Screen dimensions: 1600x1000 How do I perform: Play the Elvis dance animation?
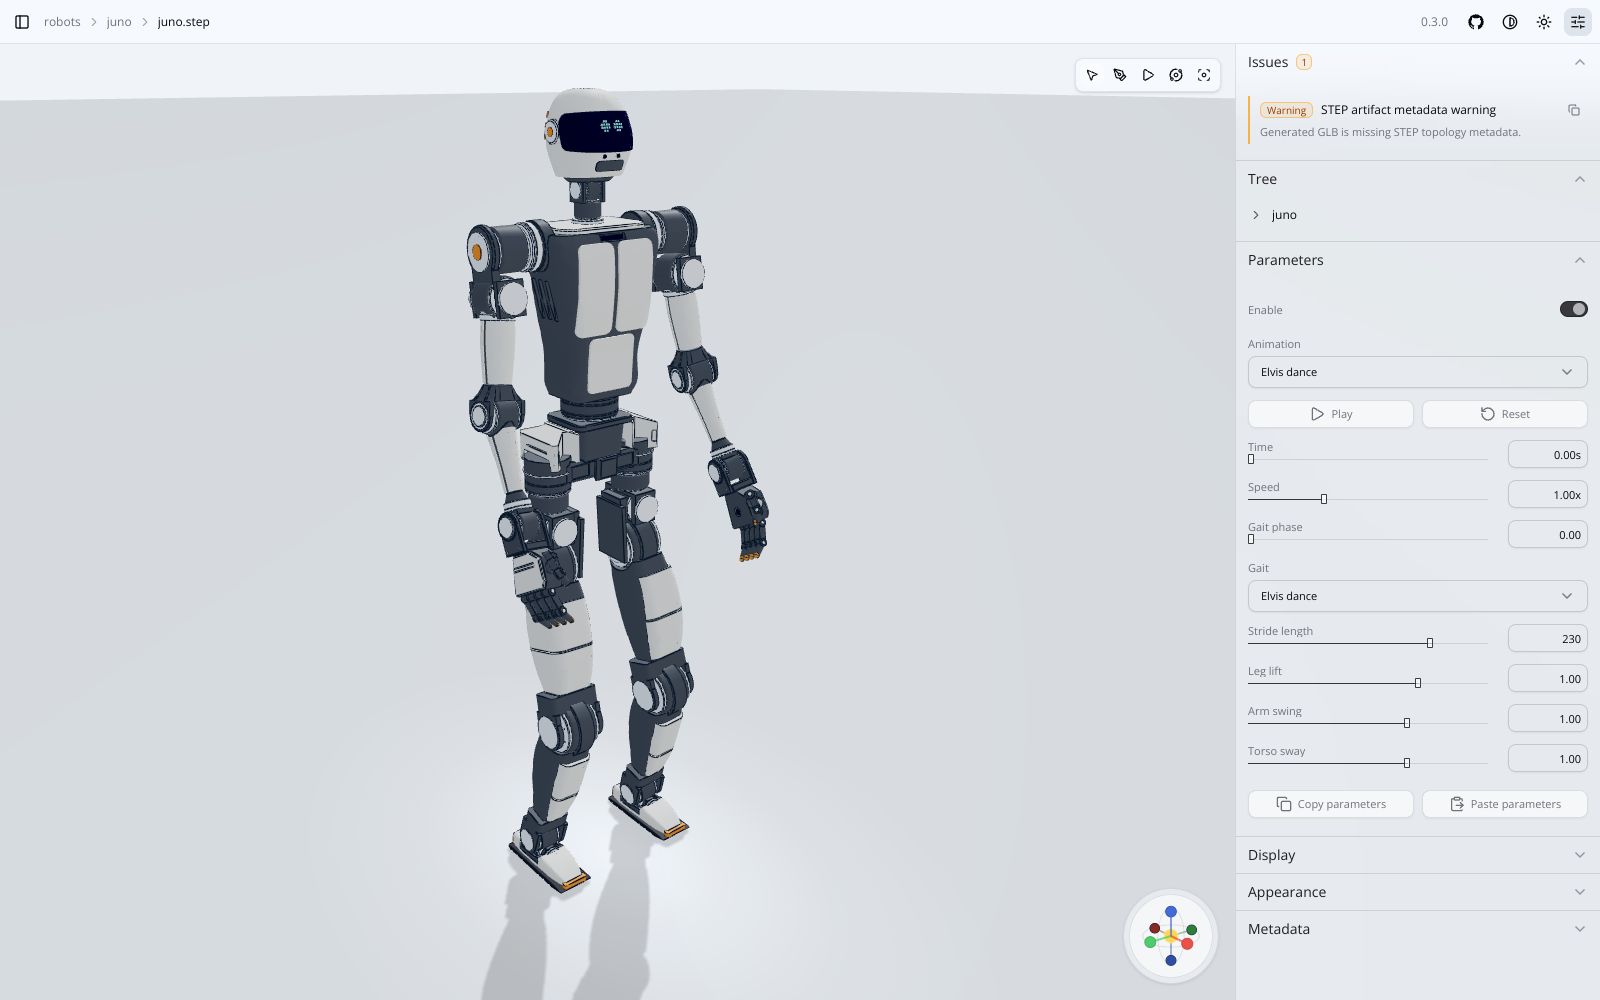click(x=1330, y=414)
